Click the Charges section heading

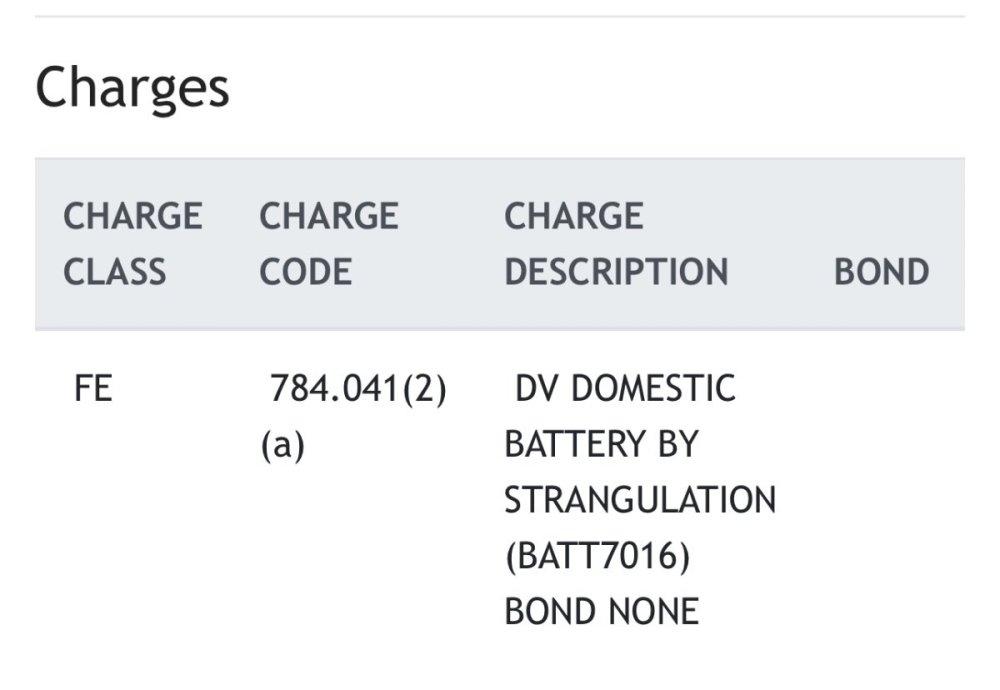pyautogui.click(x=132, y=88)
